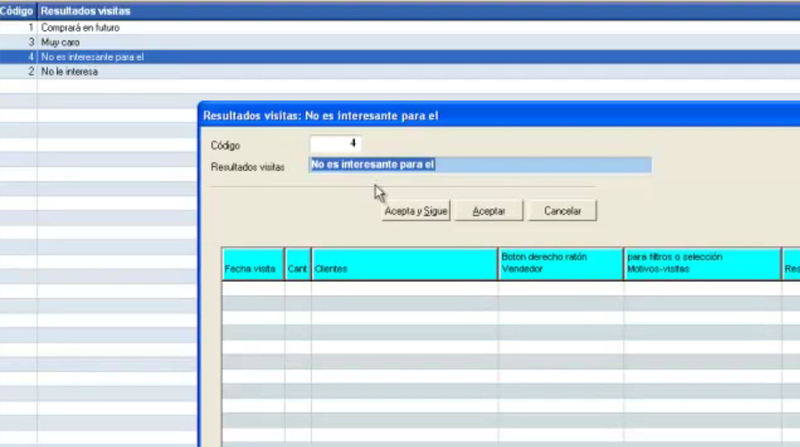Click first empty cell under Vendedor column
The height and width of the screenshot is (447, 800).
(560, 289)
